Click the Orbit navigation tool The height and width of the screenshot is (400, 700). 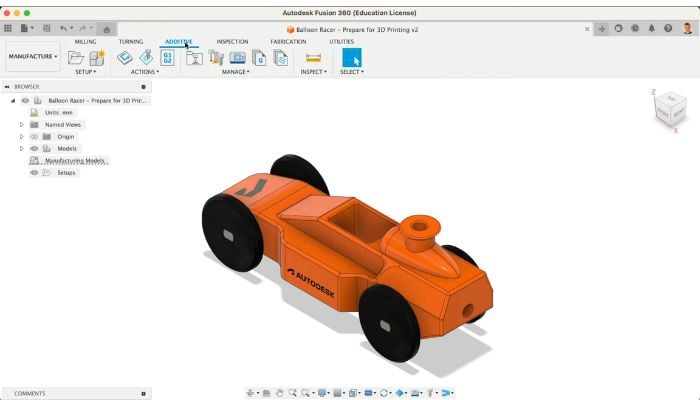click(251, 393)
